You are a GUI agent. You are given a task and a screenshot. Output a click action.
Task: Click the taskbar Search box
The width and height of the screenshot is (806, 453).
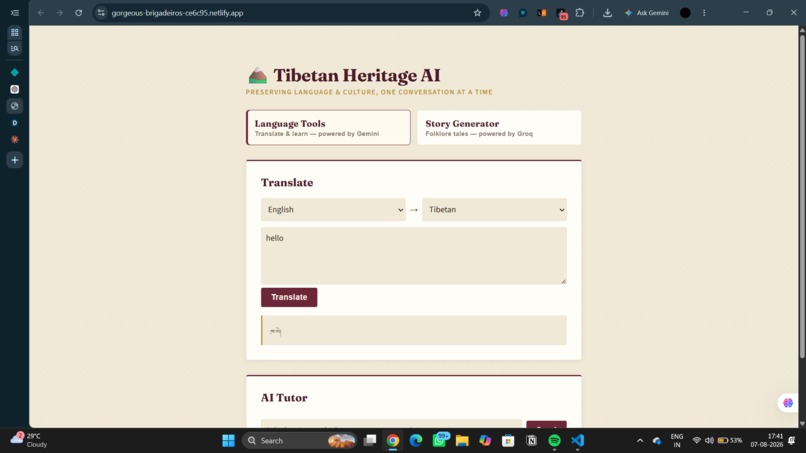click(x=300, y=441)
